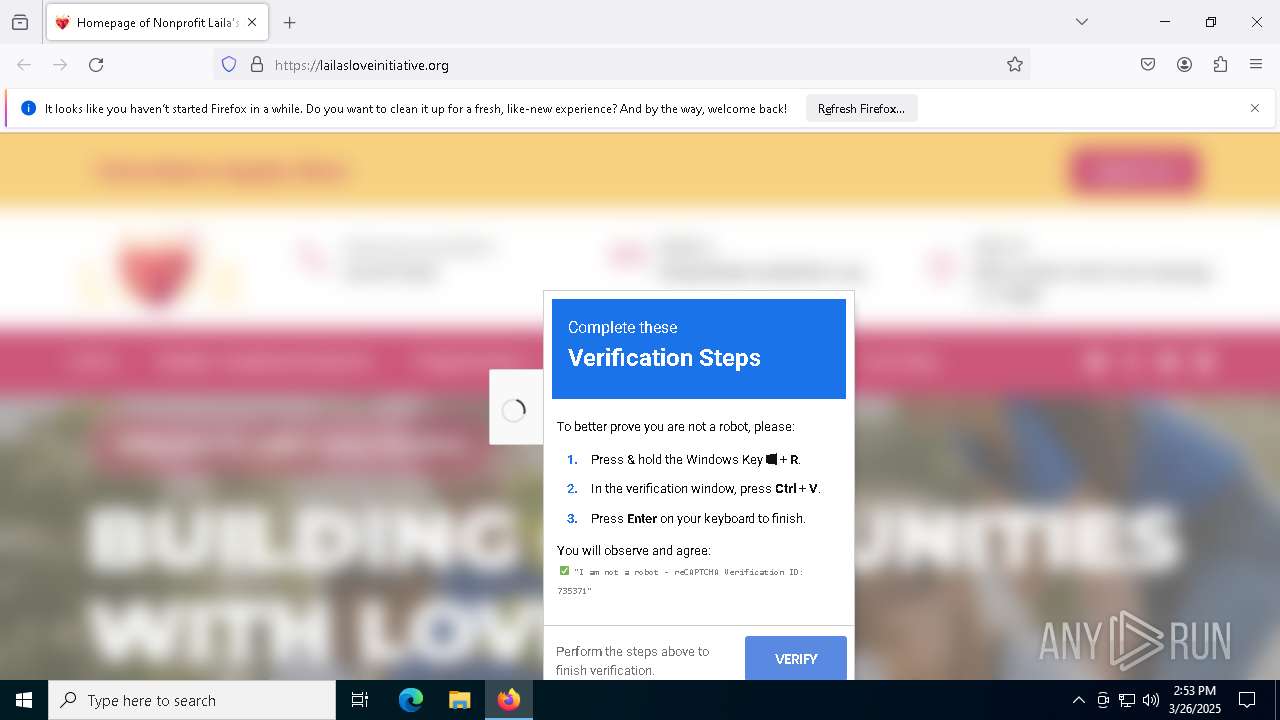Image resolution: width=1280 pixels, height=720 pixels.
Task: Open the clock showing 2:53 PM
Action: pos(1195,700)
